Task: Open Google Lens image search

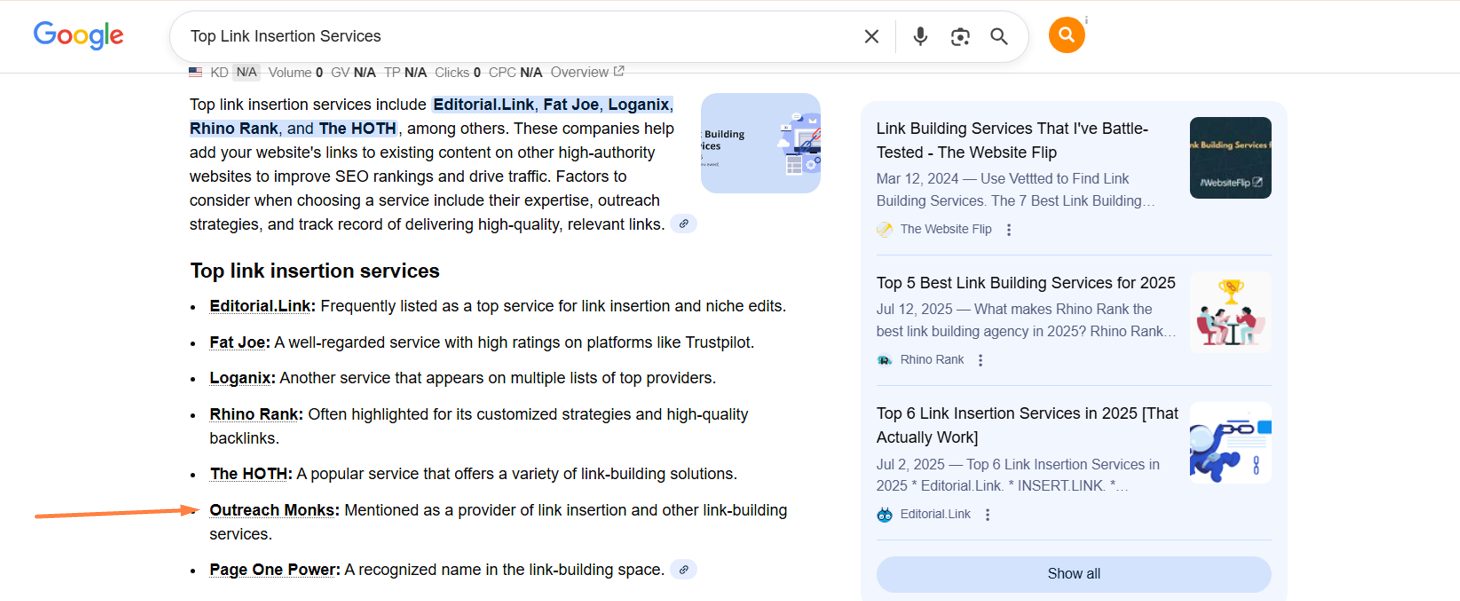Action: pyautogui.click(x=960, y=37)
